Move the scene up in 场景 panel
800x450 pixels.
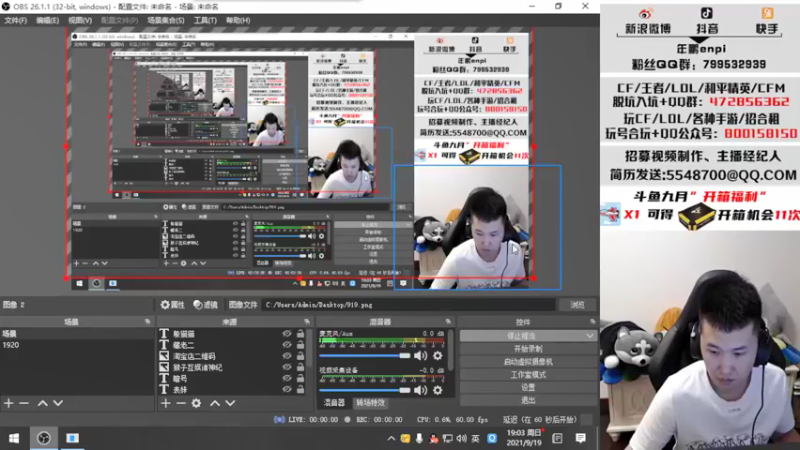point(42,403)
